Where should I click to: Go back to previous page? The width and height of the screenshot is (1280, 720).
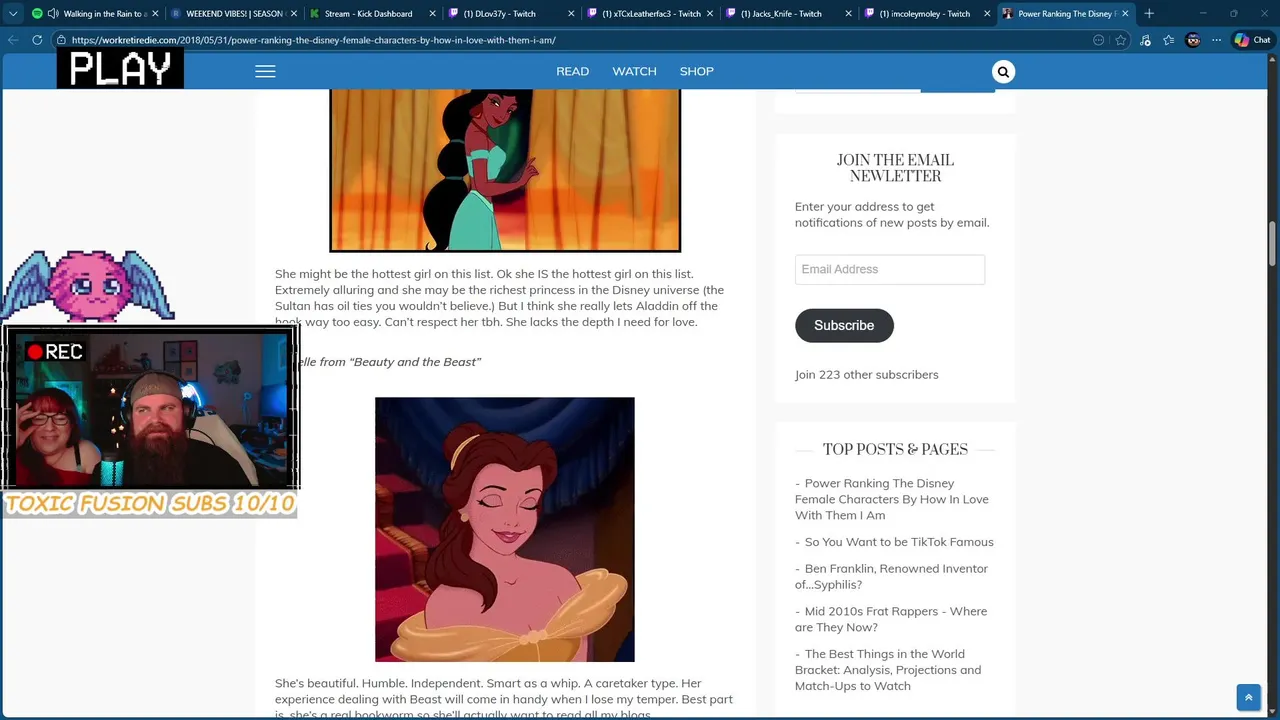pos(13,40)
